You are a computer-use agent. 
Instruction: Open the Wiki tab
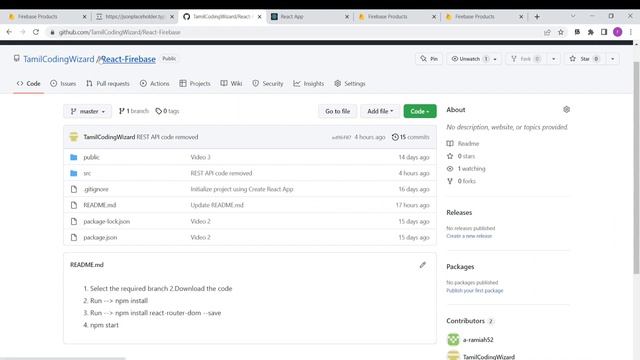tap(231, 83)
